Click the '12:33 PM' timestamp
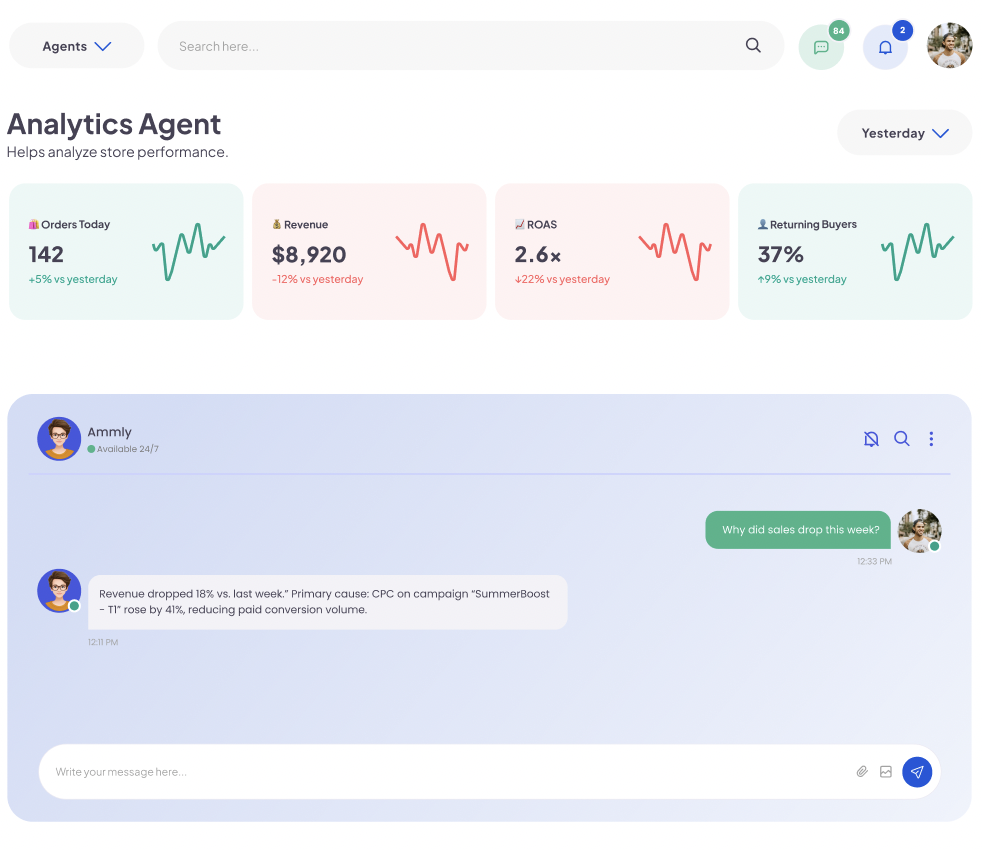Screen dimensions: 982x850 874,561
